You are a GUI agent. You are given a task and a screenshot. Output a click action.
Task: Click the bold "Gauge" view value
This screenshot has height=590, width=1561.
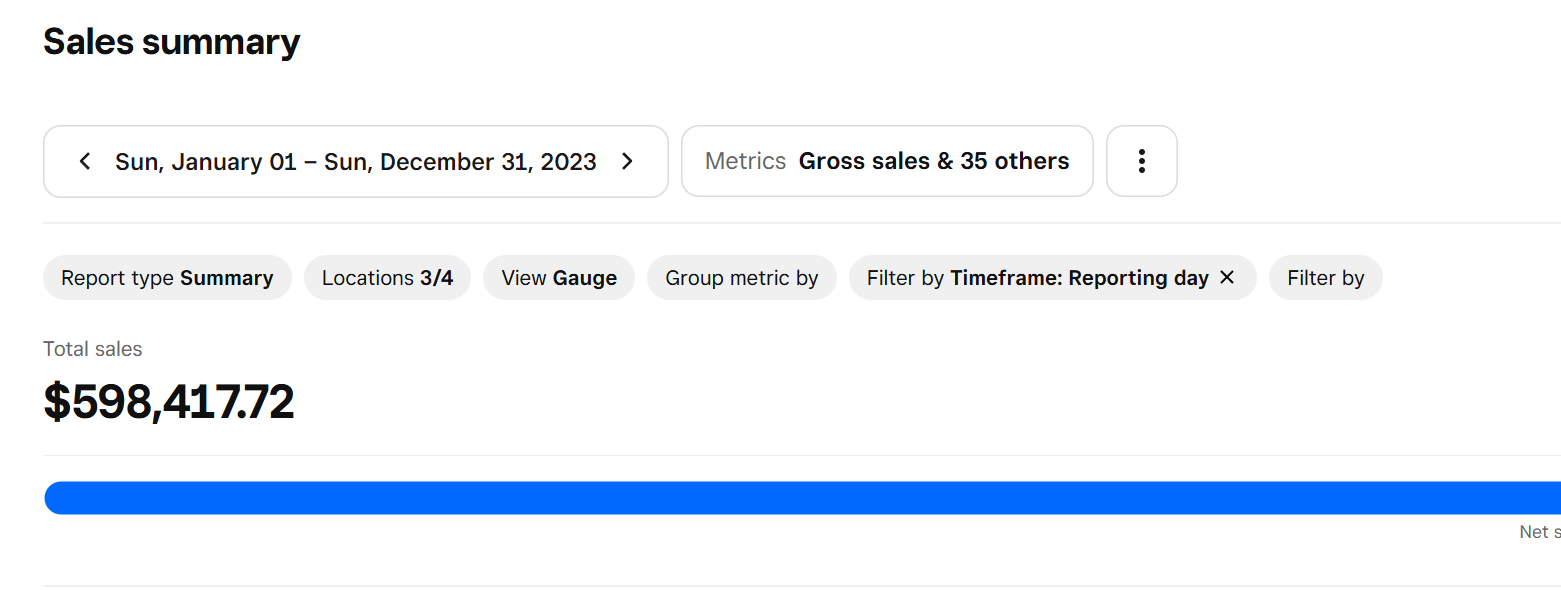tap(585, 278)
